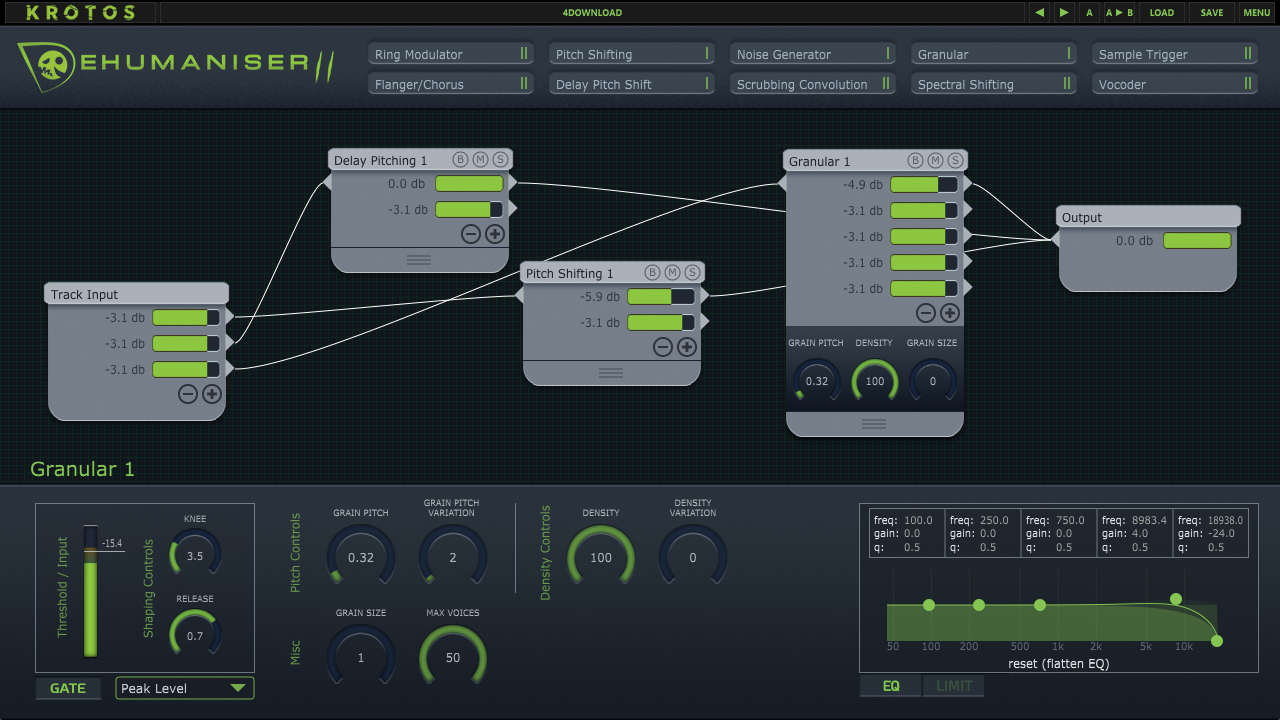Viewport: 1280px width, 720px height.
Task: Click reset (flatten EQ)
Action: pyautogui.click(x=1059, y=663)
